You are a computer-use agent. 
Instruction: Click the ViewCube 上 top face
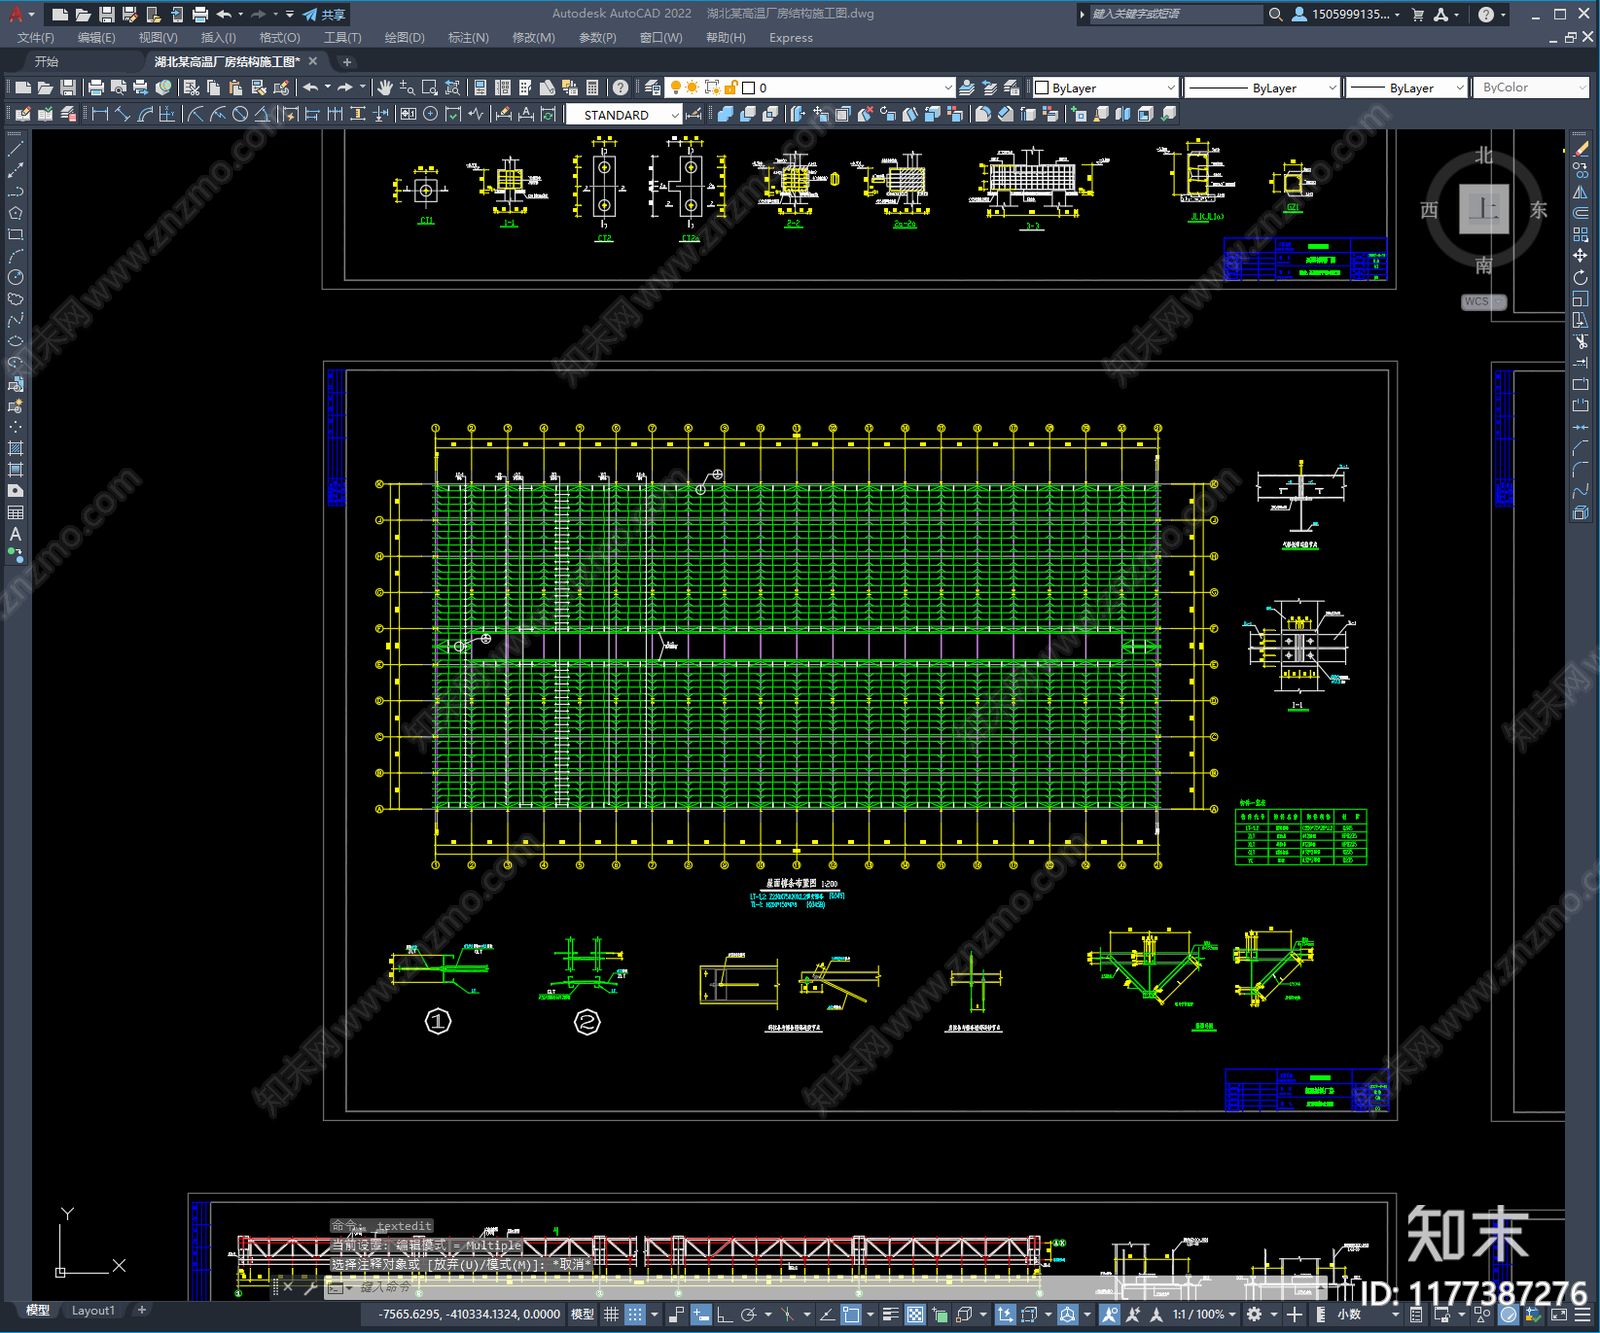[x=1484, y=209]
